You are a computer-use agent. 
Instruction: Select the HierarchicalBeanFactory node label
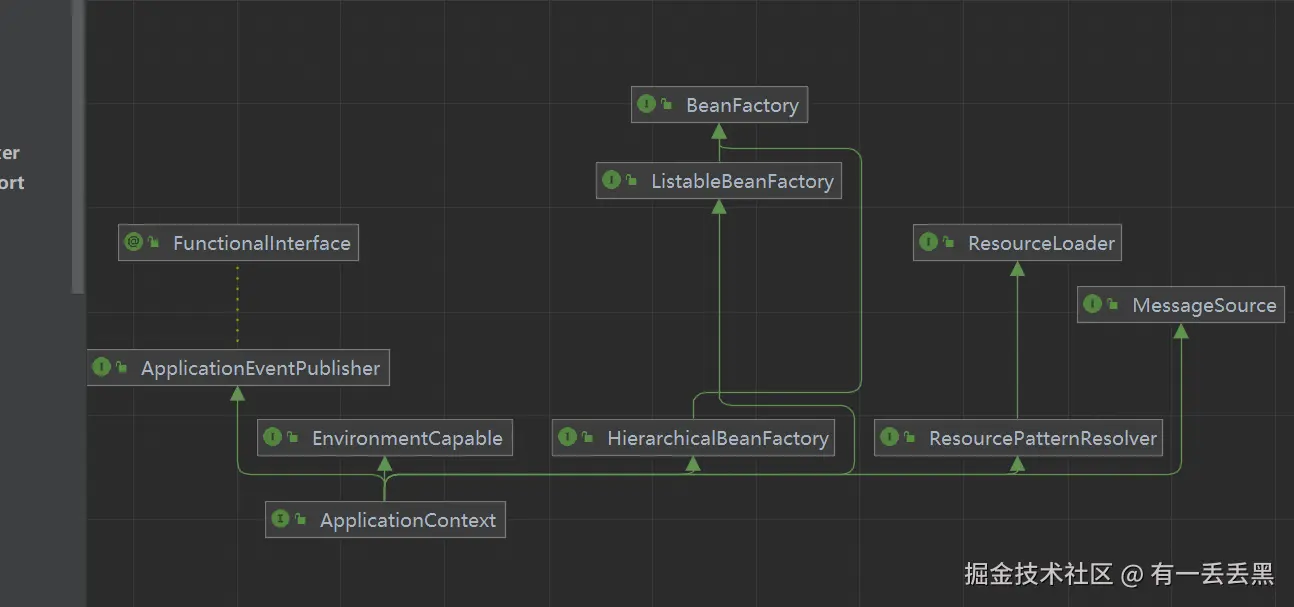point(717,438)
